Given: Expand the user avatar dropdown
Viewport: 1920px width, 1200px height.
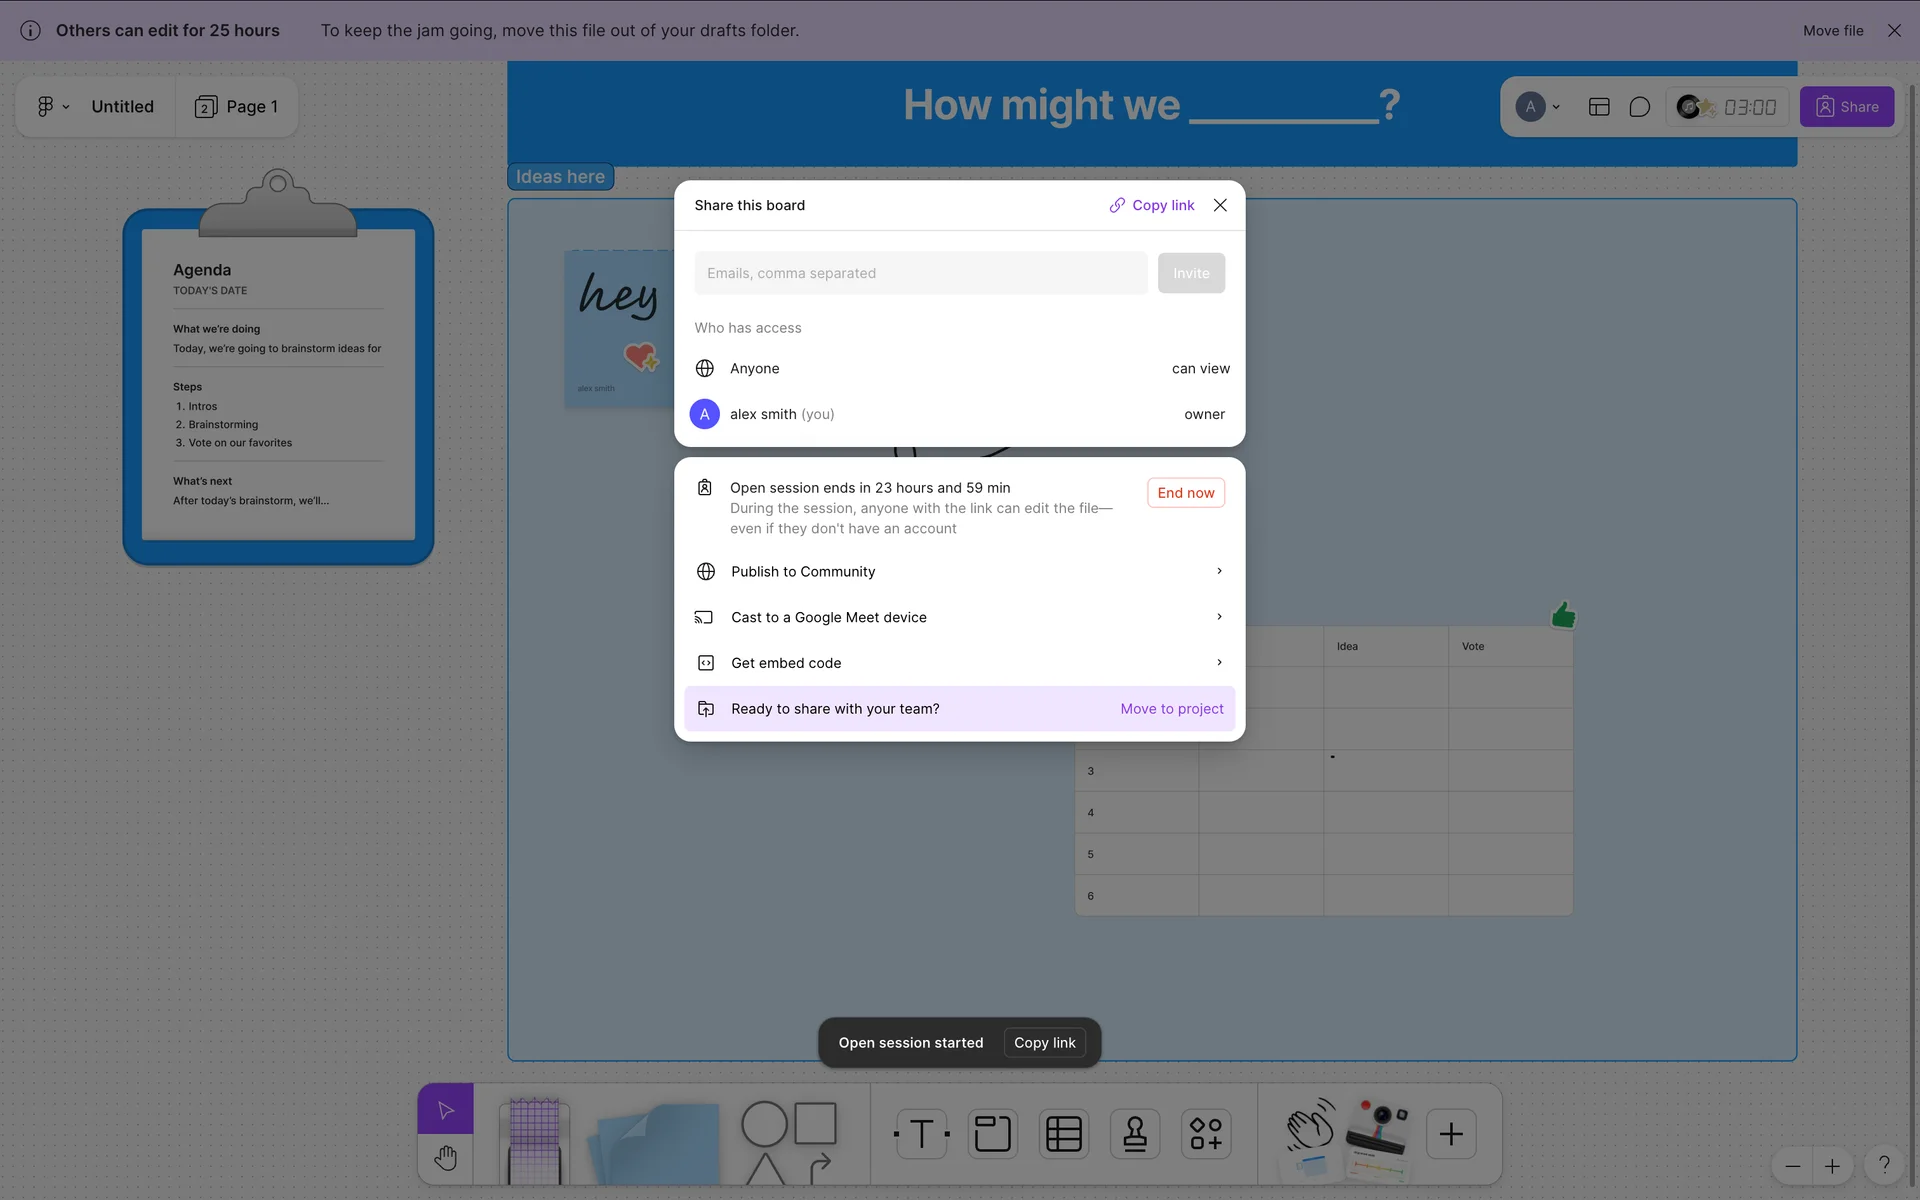Looking at the screenshot, I should tap(1538, 107).
